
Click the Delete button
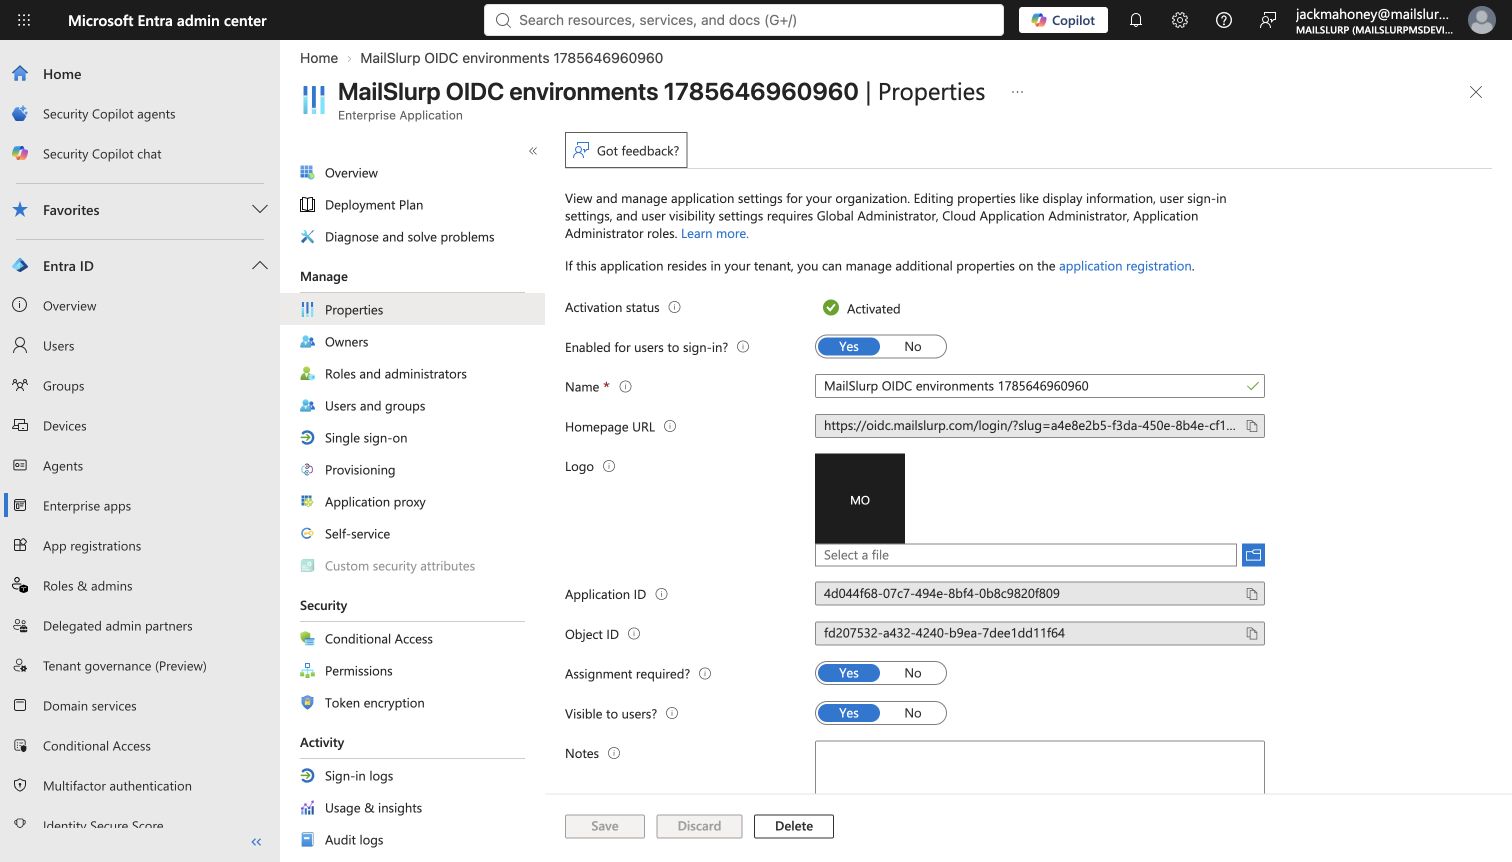pos(794,826)
